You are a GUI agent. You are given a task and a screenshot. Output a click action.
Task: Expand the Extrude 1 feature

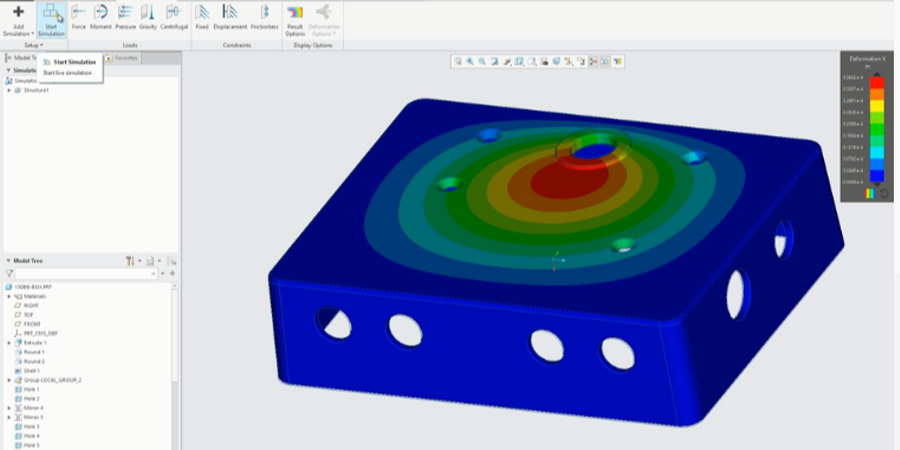pos(9,343)
